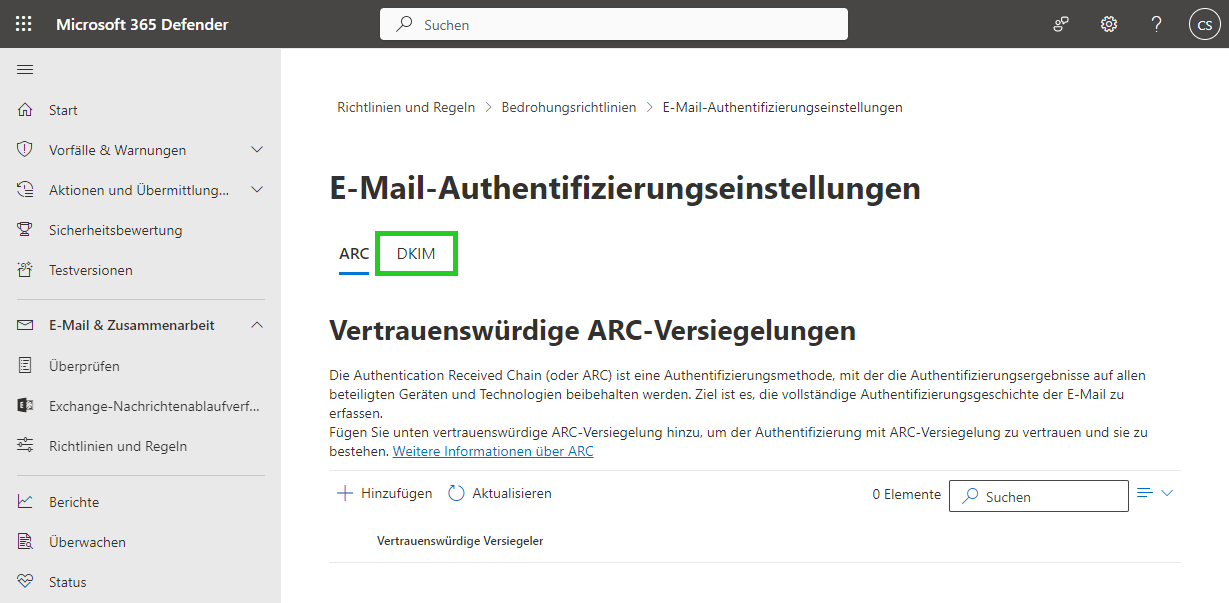This screenshot has height=603, width=1229.
Task: Click E-Mail-Authentifizierungseinstellungen breadcrumb
Action: [783, 107]
